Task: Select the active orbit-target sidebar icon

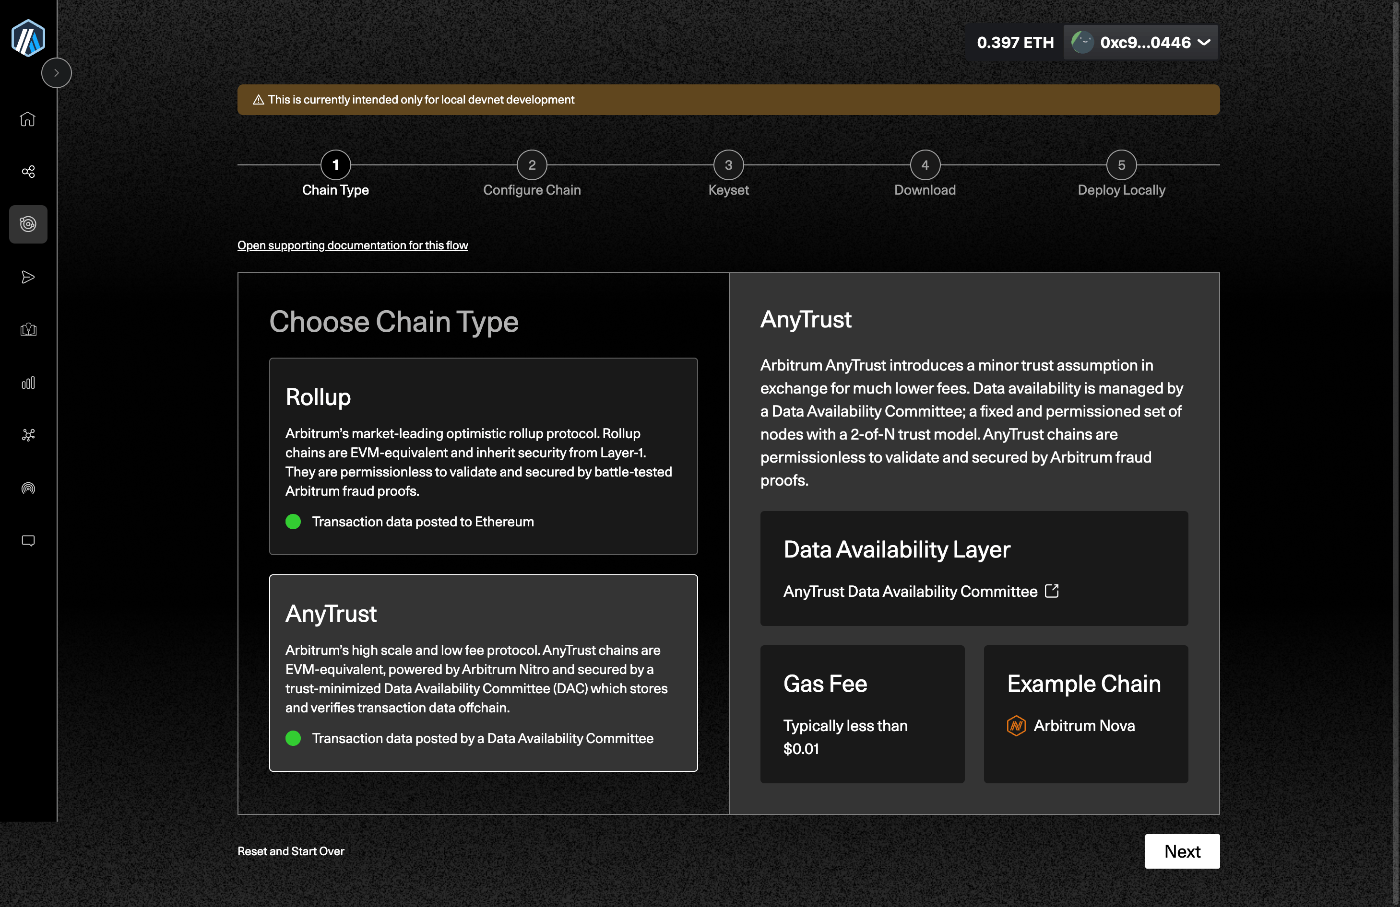Action: click(28, 224)
